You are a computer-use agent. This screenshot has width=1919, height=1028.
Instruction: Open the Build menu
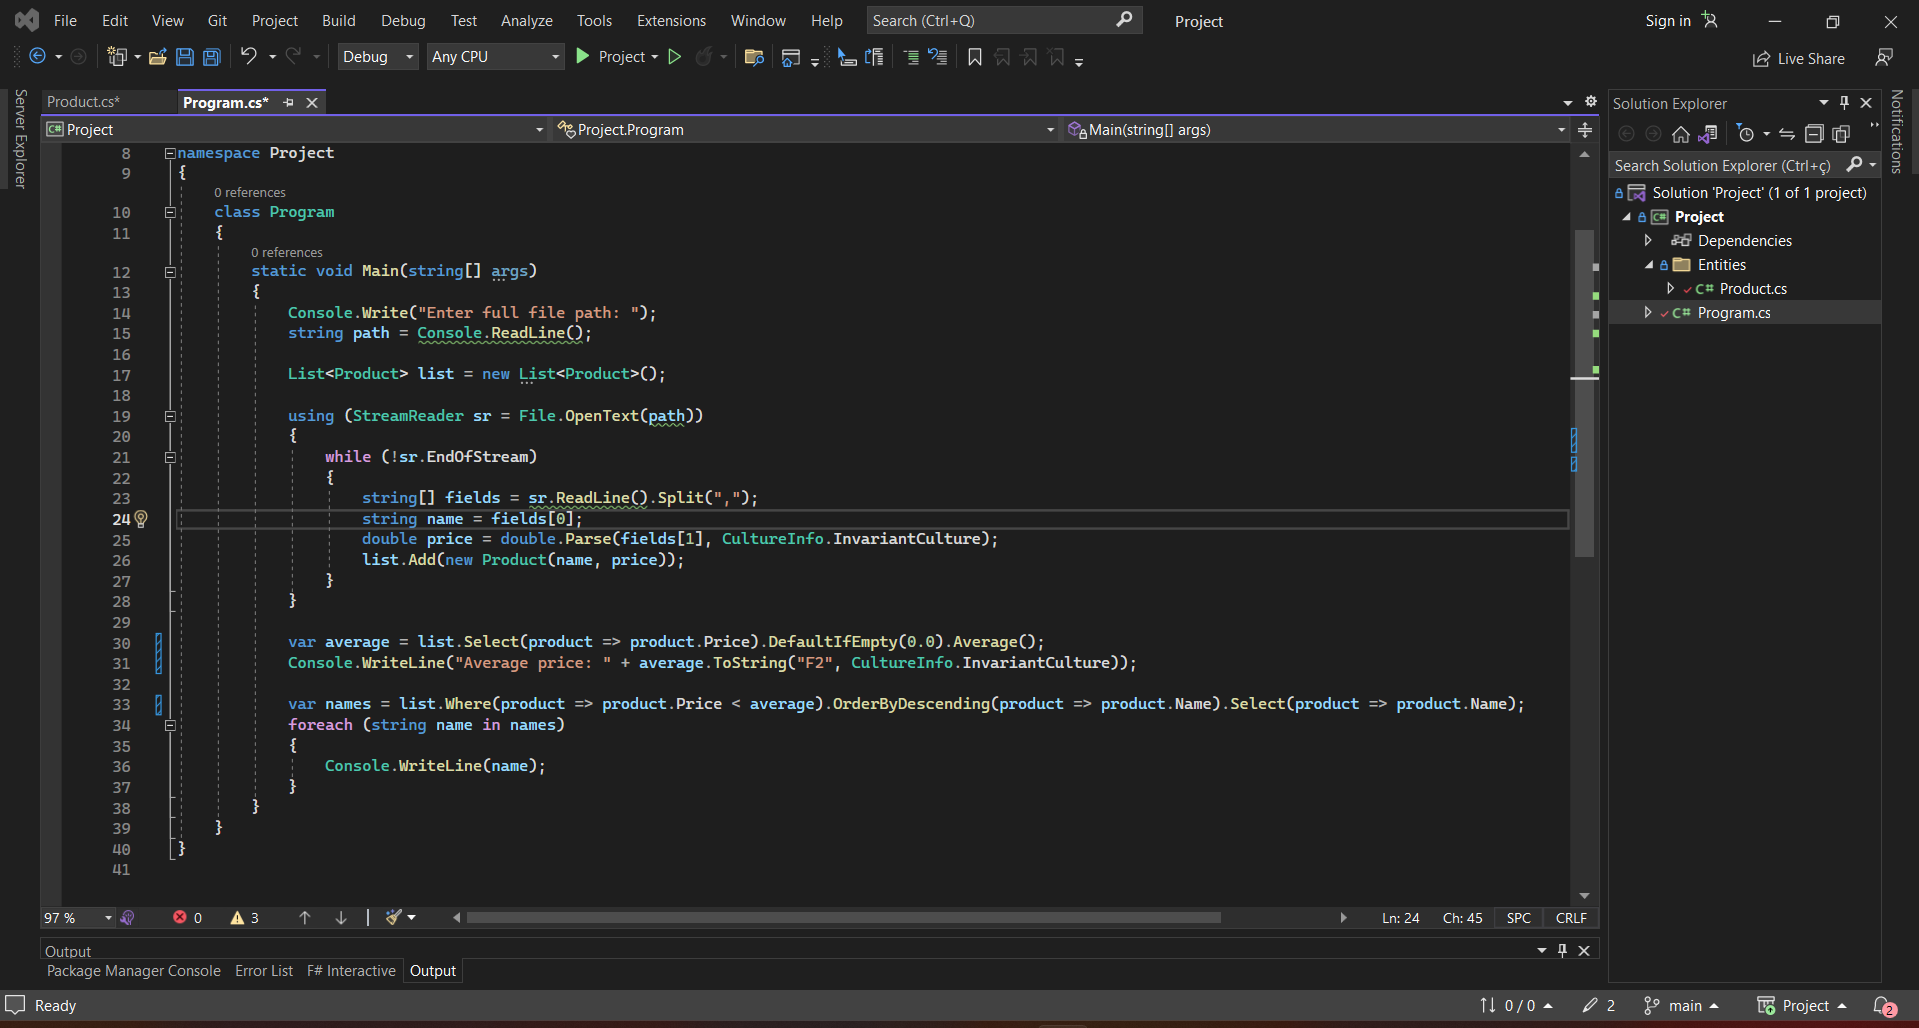[338, 21]
